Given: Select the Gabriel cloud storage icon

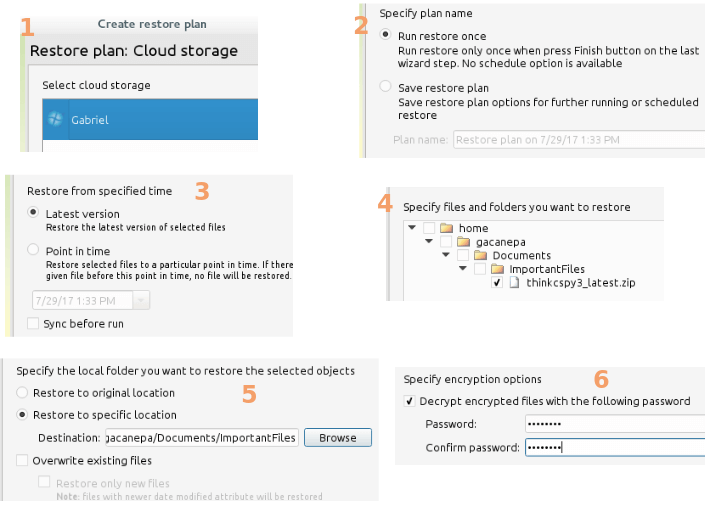Looking at the screenshot, I should click(55, 119).
